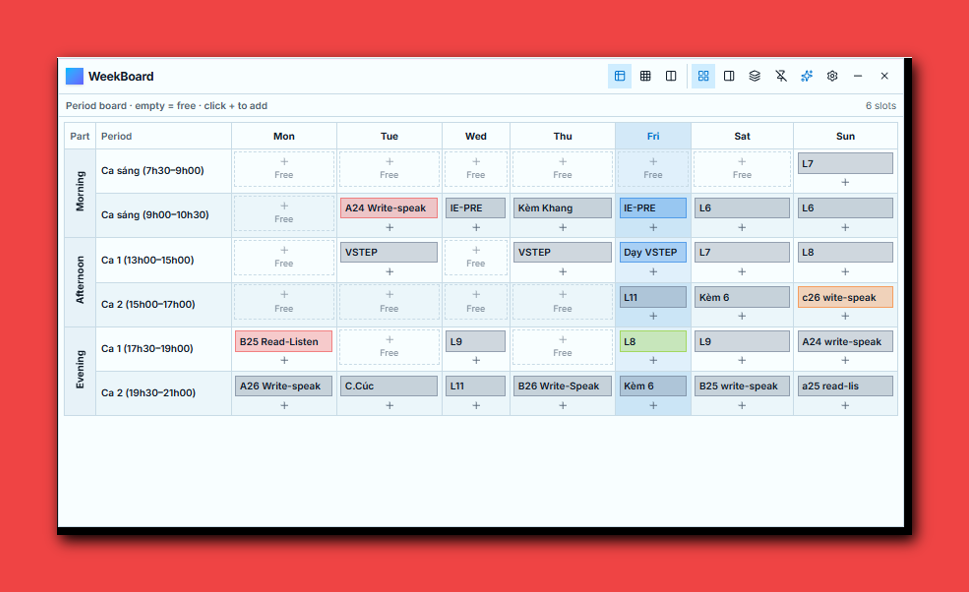Toggle the side panel icon
969x592 pixels.
coord(729,76)
